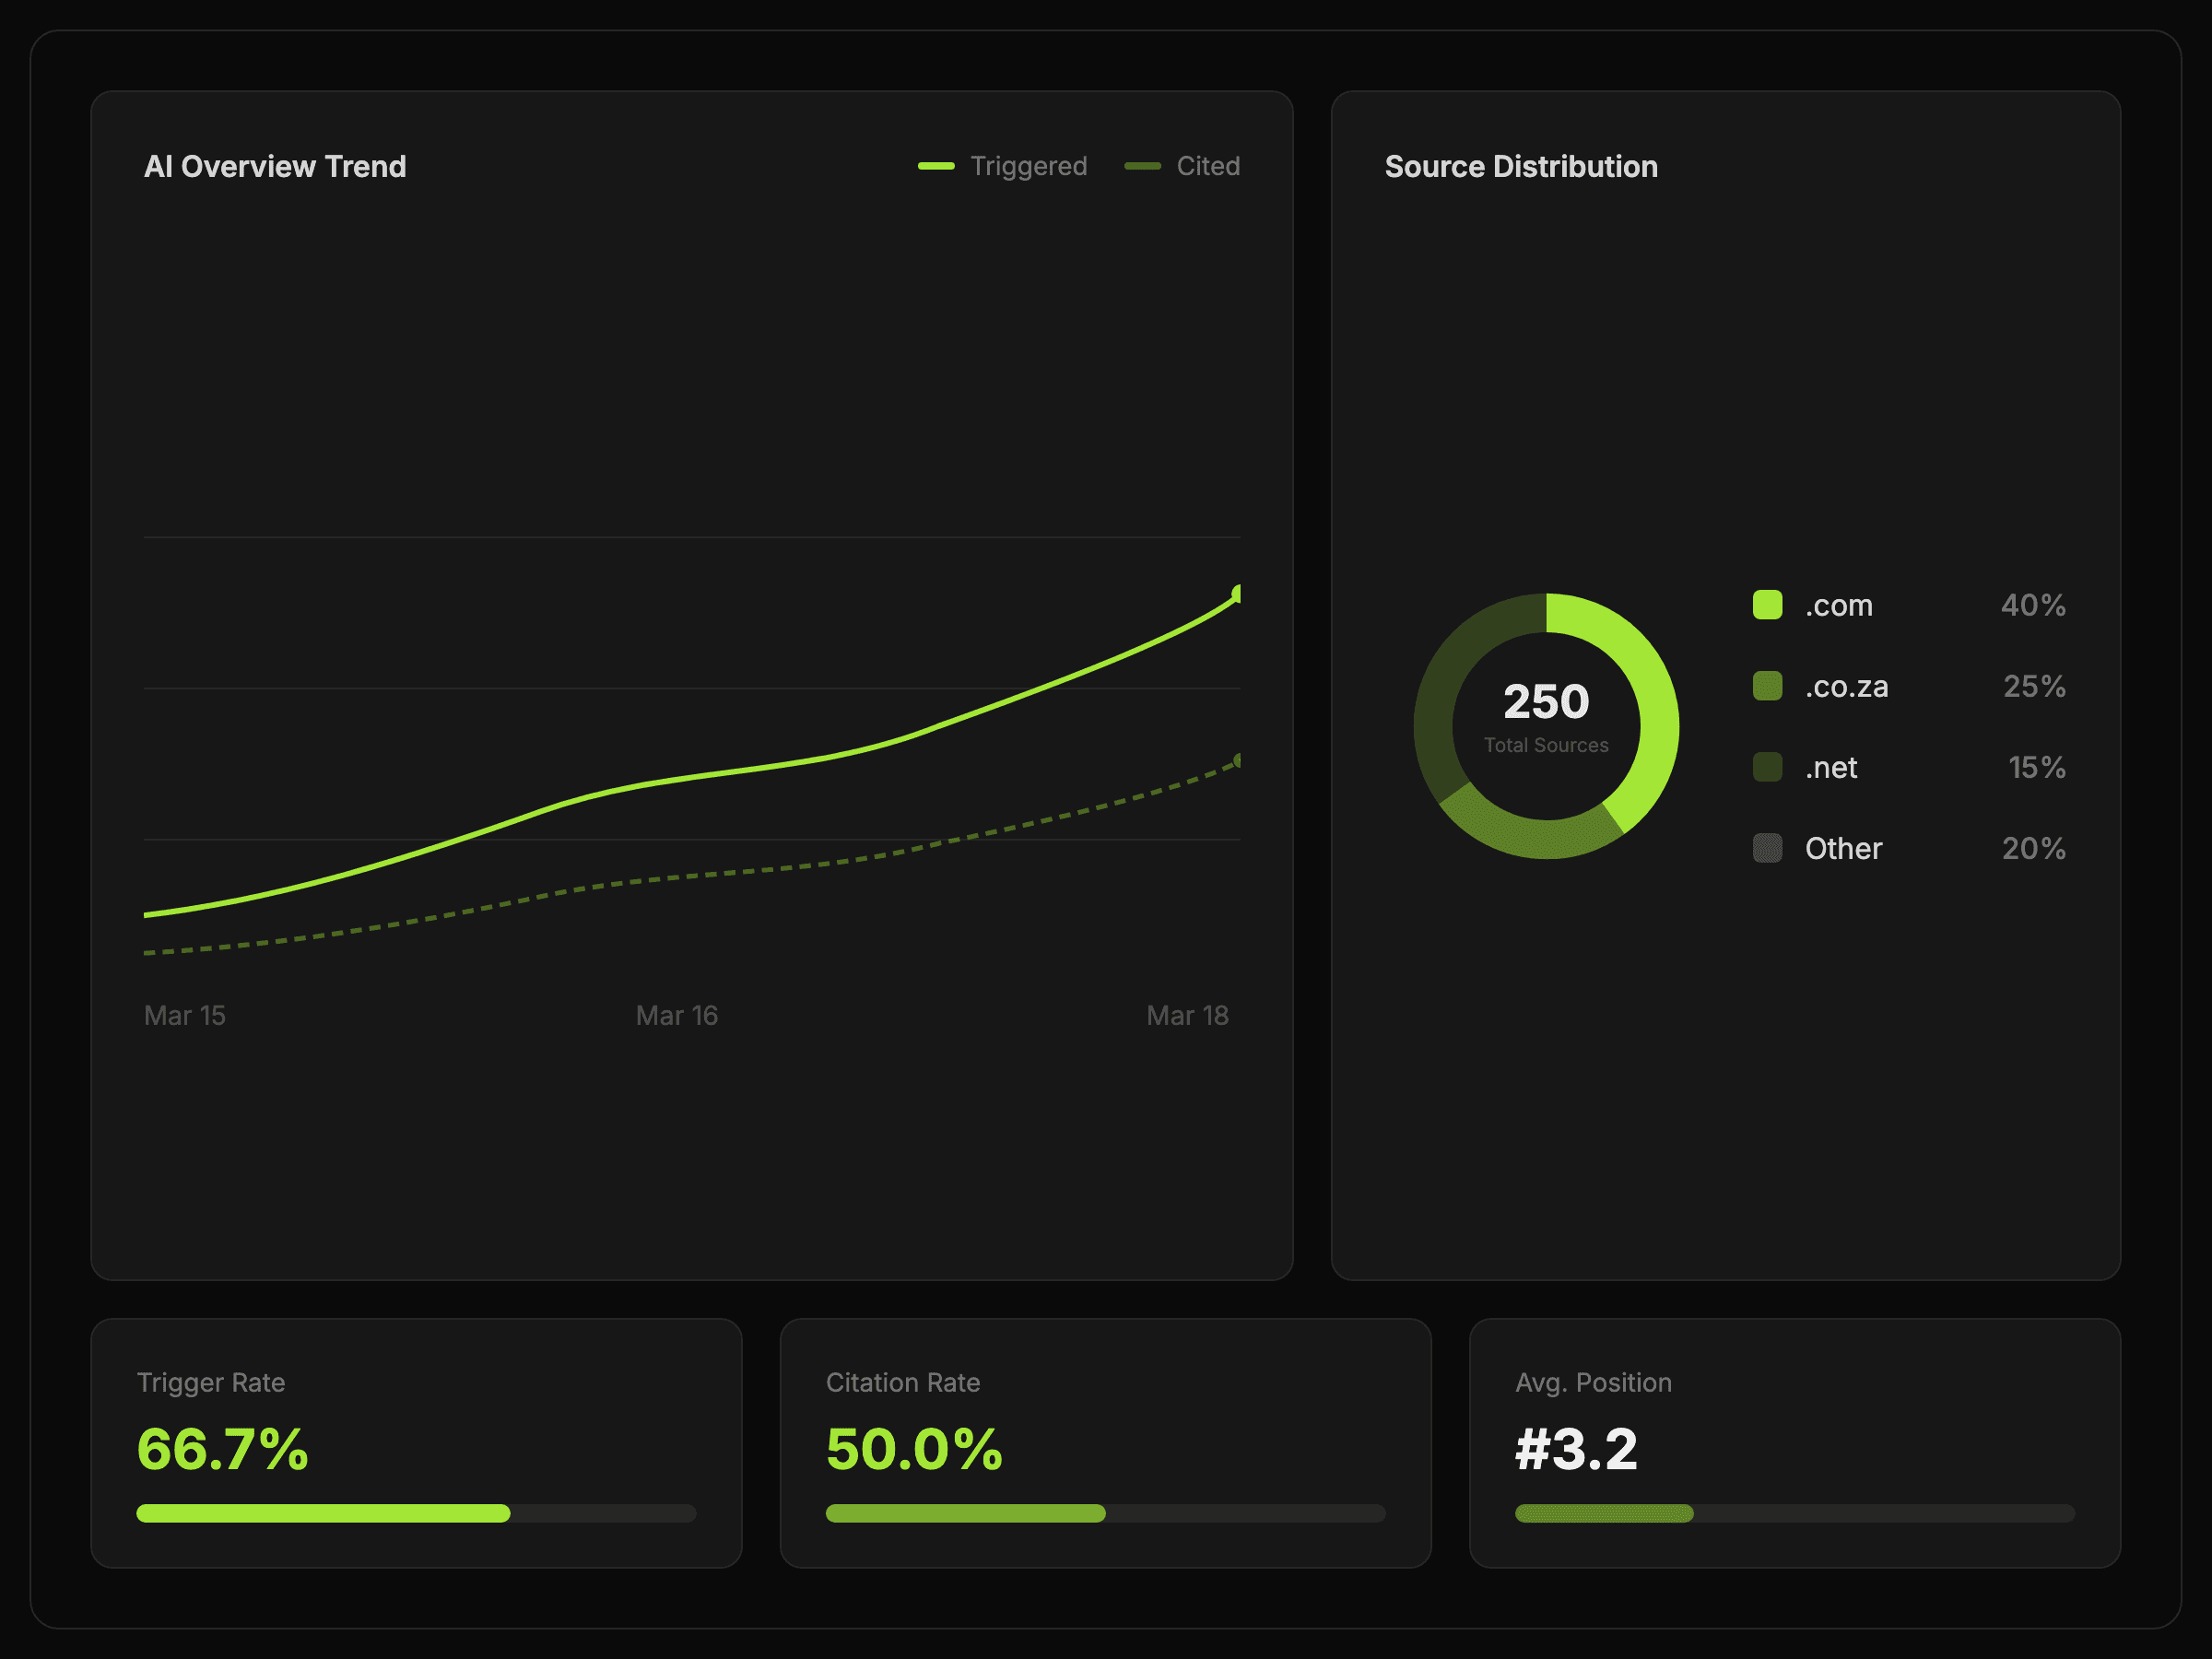Click the Cited dashed line endpoint dot
This screenshot has width=2212, height=1659.
[1237, 761]
